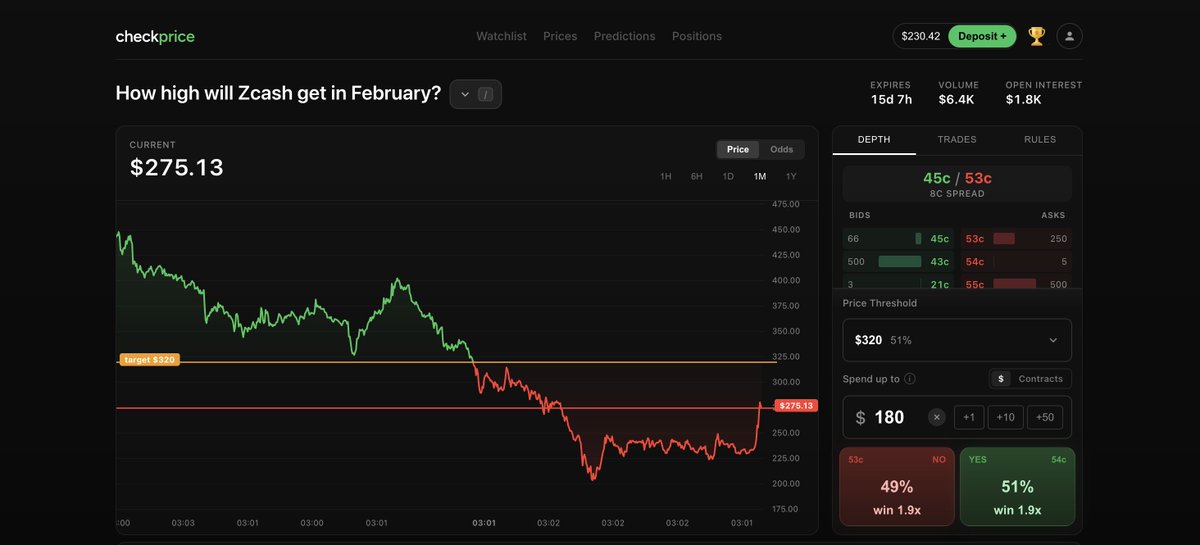Click the target $320 chart marker
1200x545 pixels.
pos(149,359)
